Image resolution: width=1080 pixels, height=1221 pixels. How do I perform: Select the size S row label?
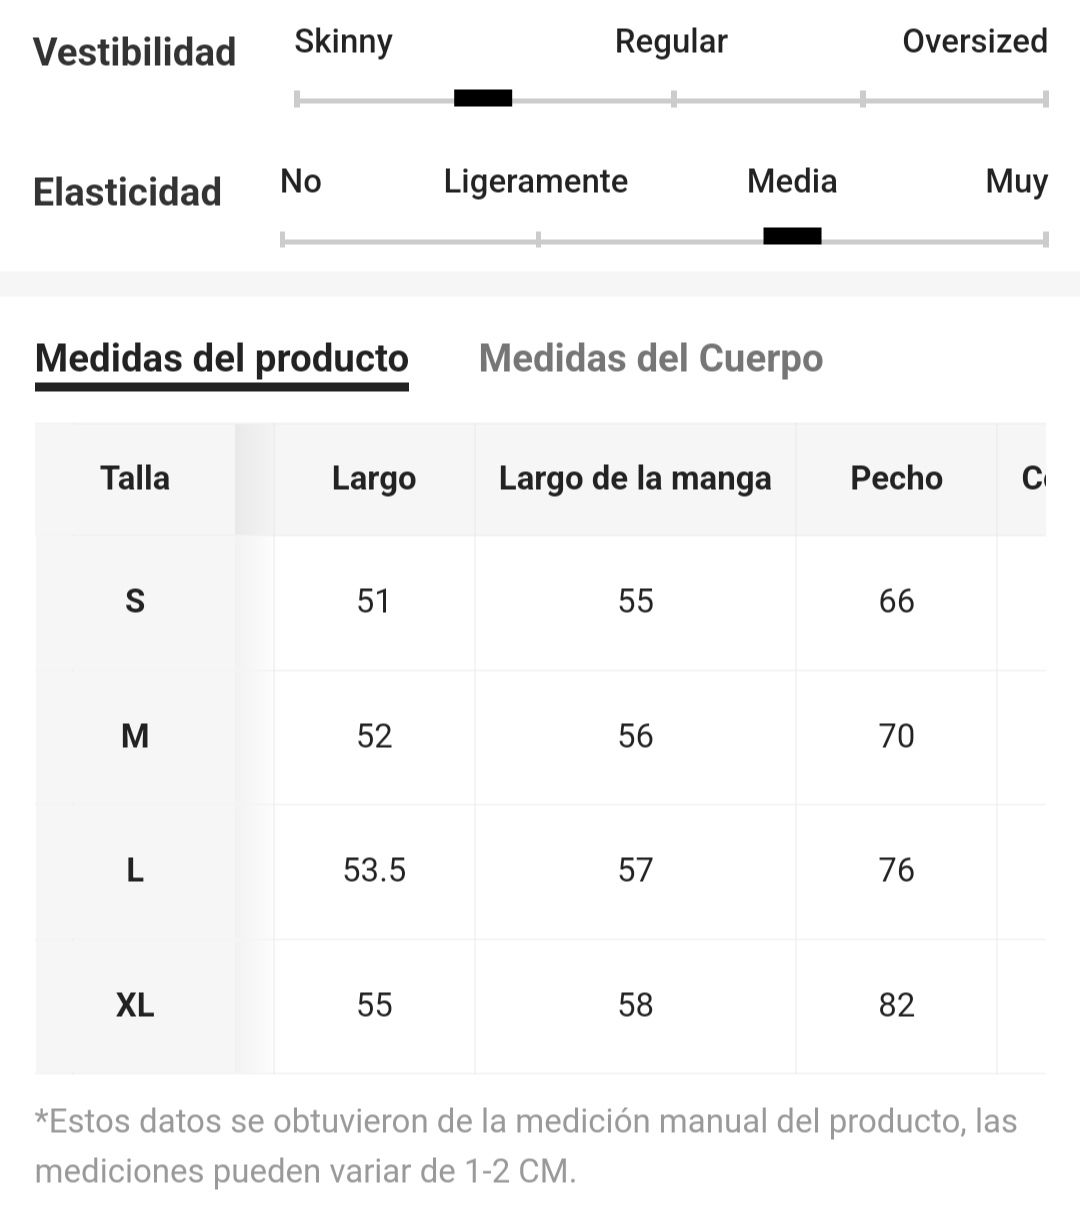click(135, 601)
